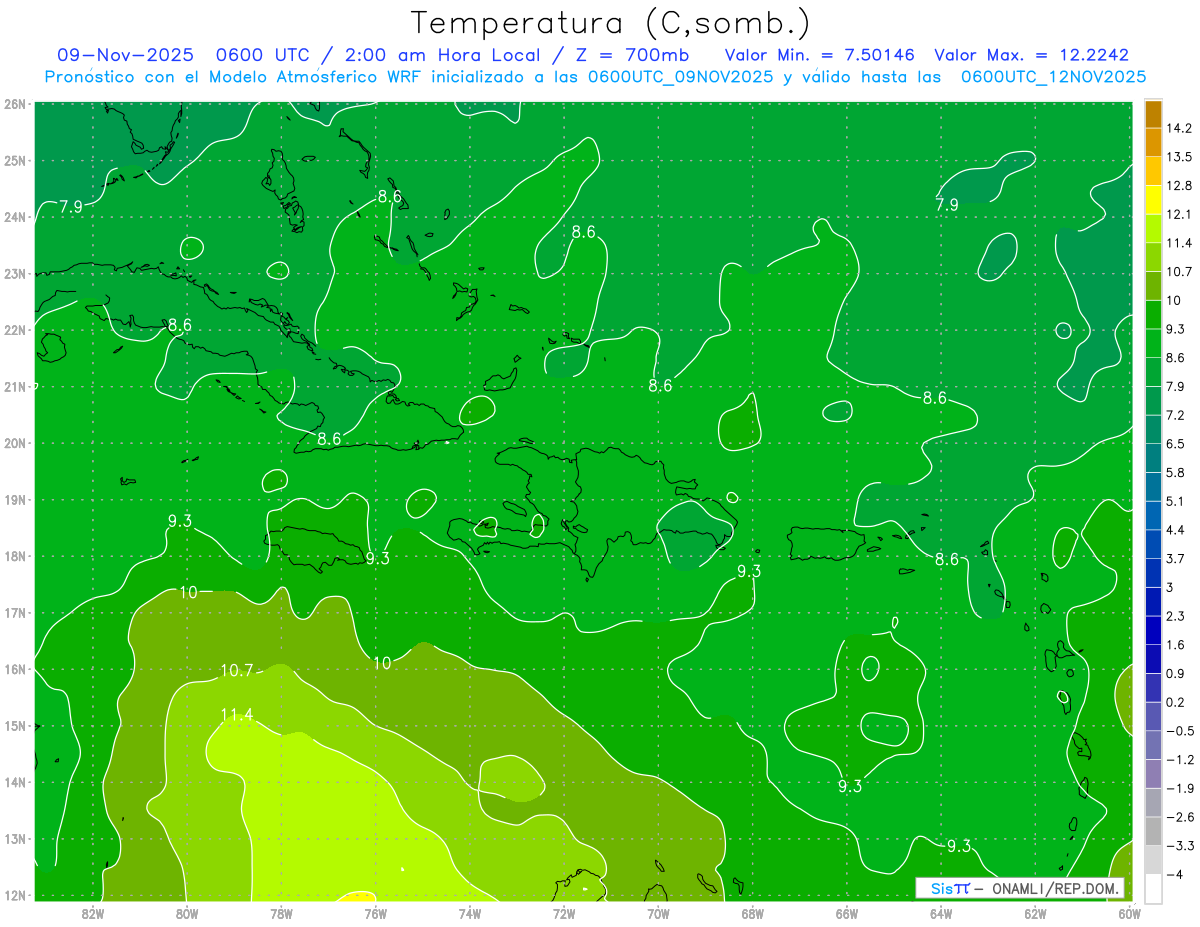Viewport: 1200px width, 927px height.
Task: Click the latitude axis label "12N"
Action: (15, 895)
